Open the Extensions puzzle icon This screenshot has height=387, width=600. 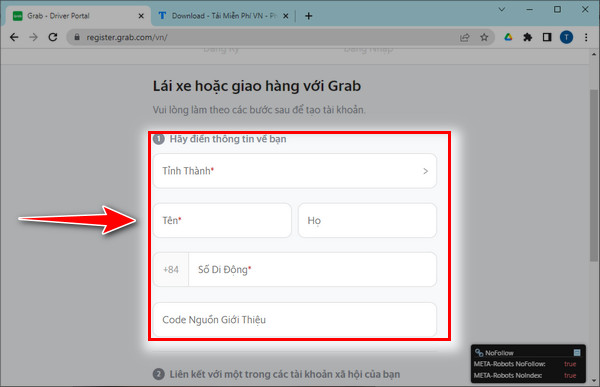click(528, 37)
